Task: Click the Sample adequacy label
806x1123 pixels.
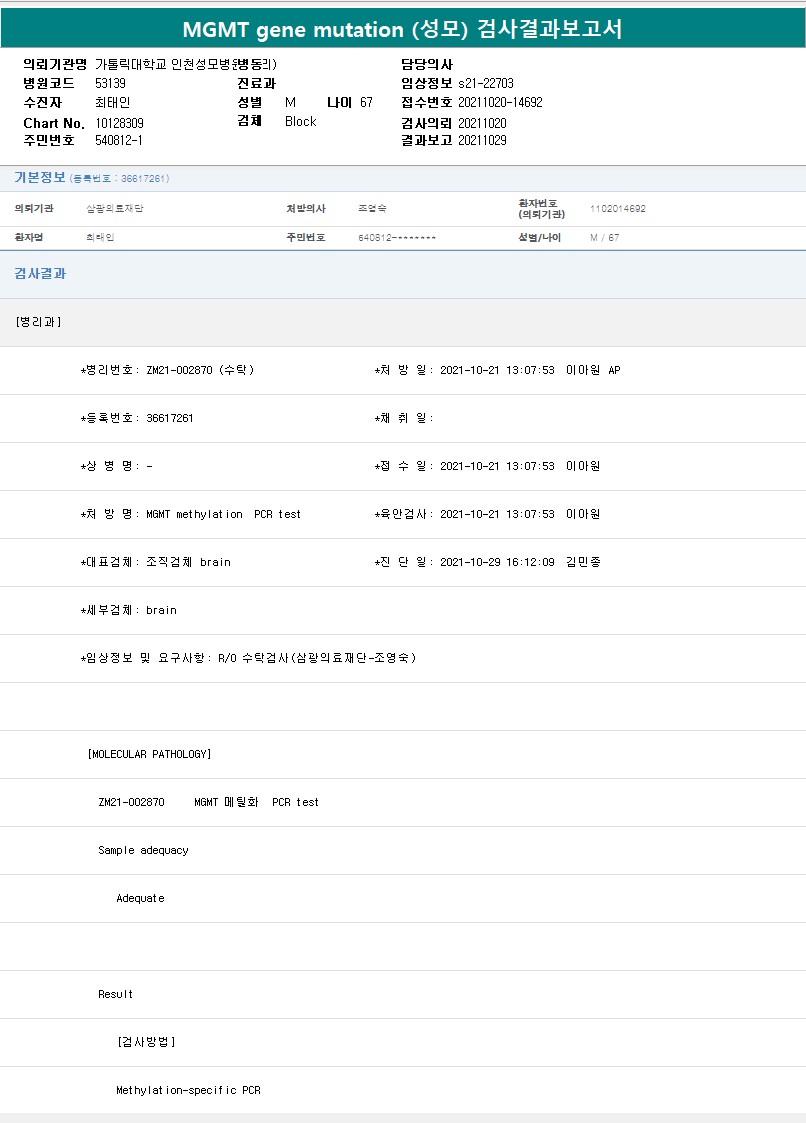Action: pos(143,850)
